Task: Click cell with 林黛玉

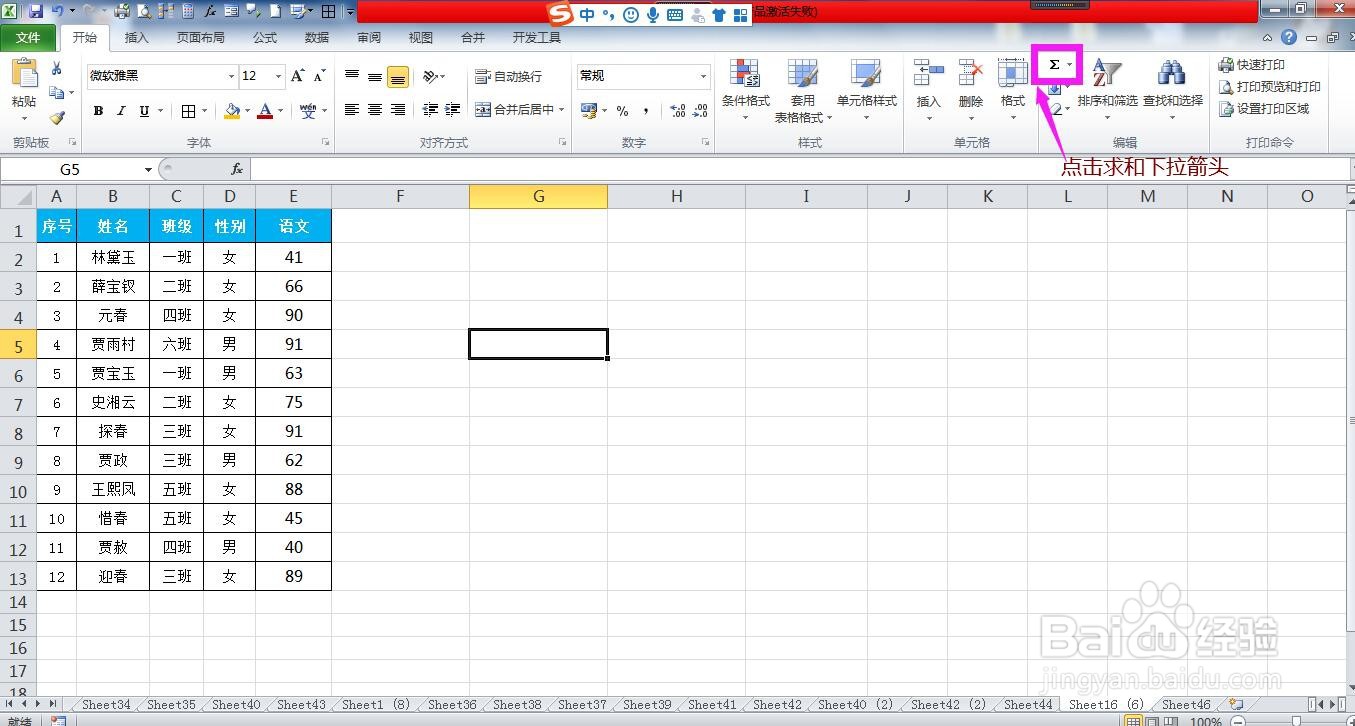Action: (x=113, y=257)
